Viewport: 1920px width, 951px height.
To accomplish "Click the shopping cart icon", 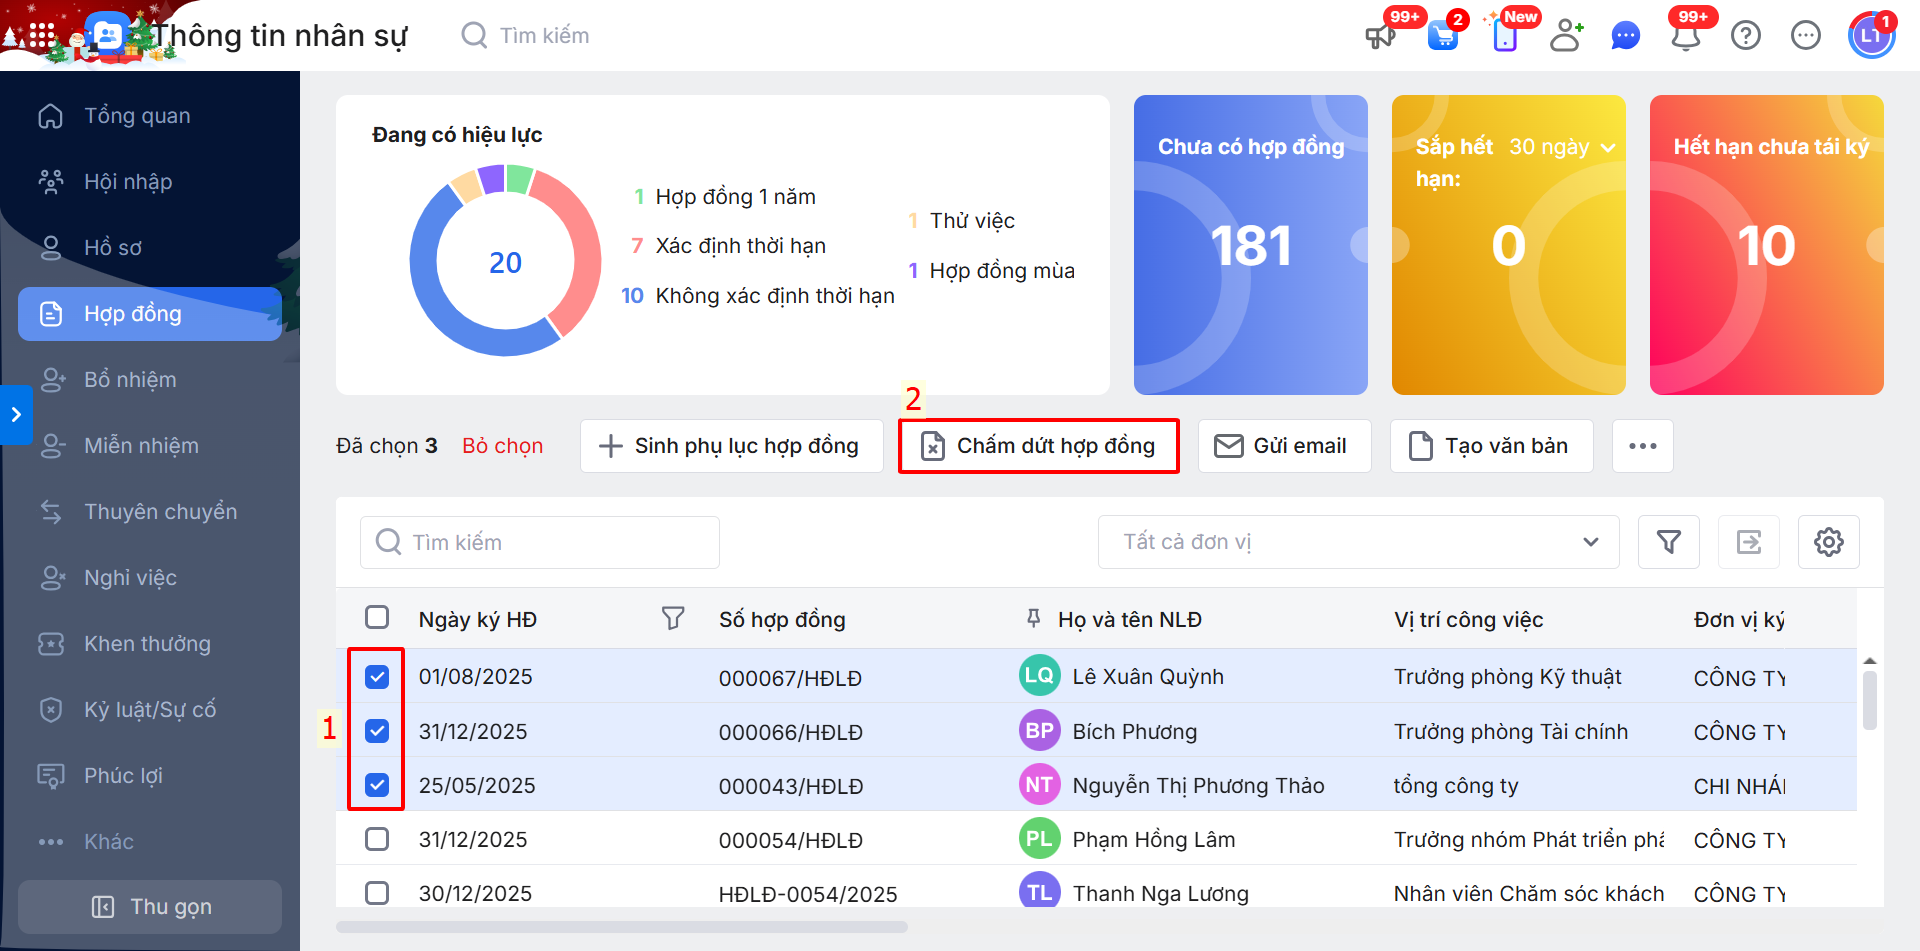I will click(x=1442, y=36).
